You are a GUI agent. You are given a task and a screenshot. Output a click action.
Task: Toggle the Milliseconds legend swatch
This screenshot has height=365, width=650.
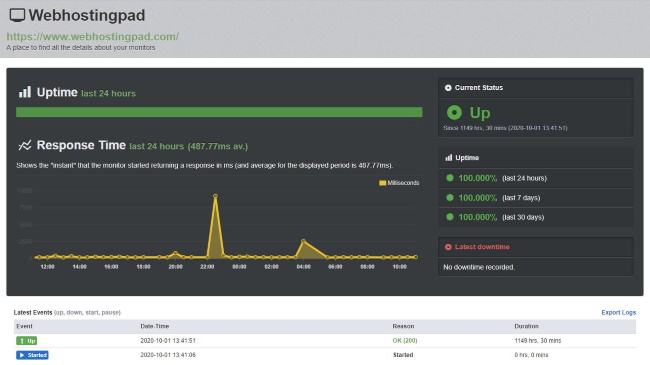point(382,183)
